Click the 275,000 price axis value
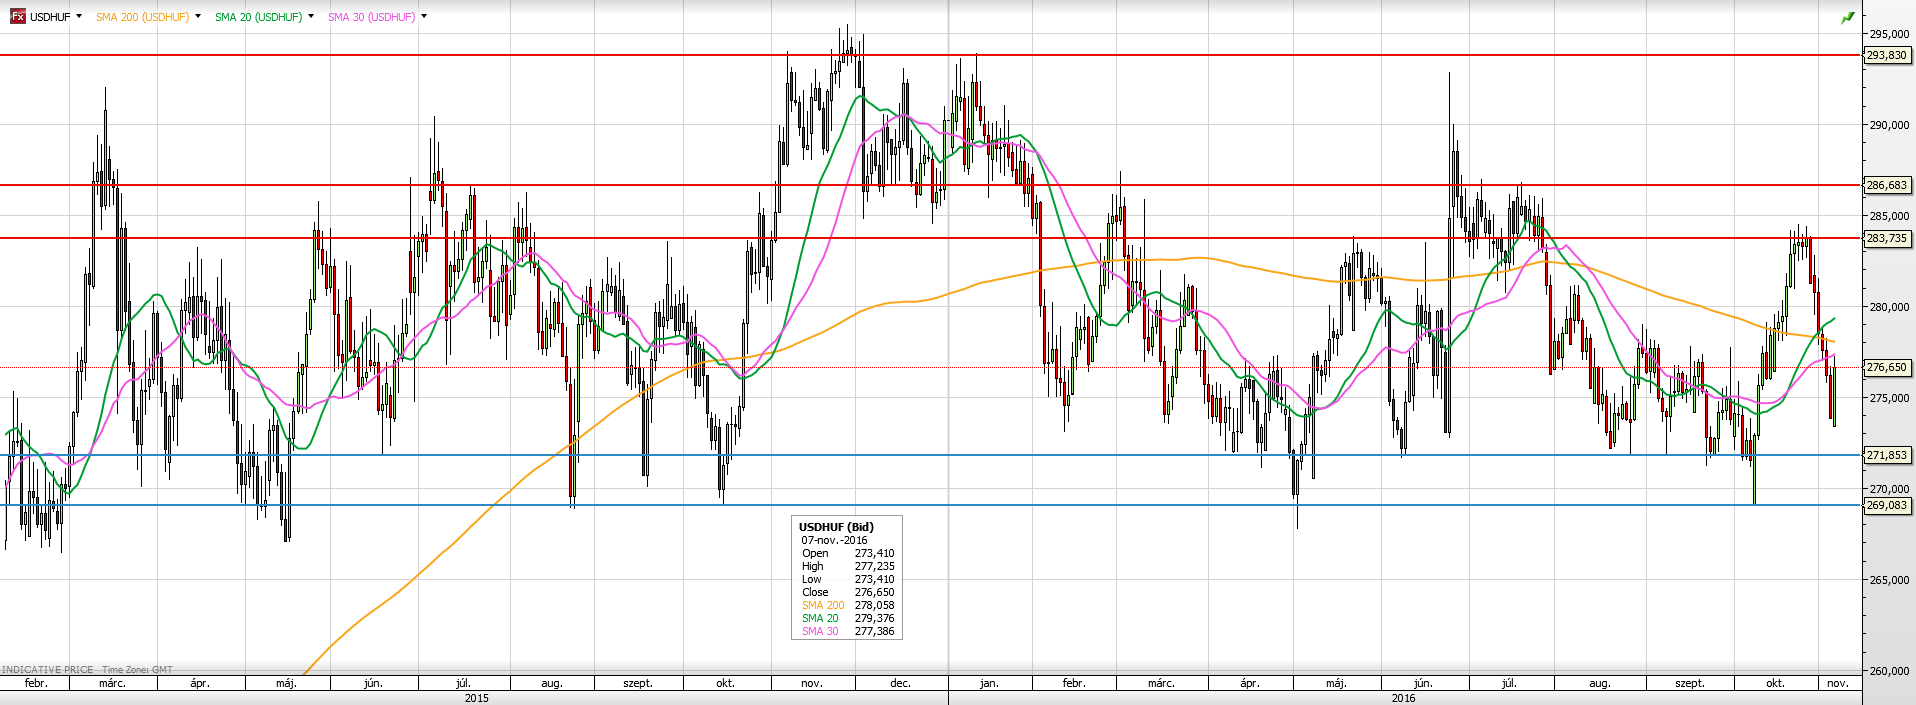Viewport: 1916px width, 705px height. (x=1889, y=398)
